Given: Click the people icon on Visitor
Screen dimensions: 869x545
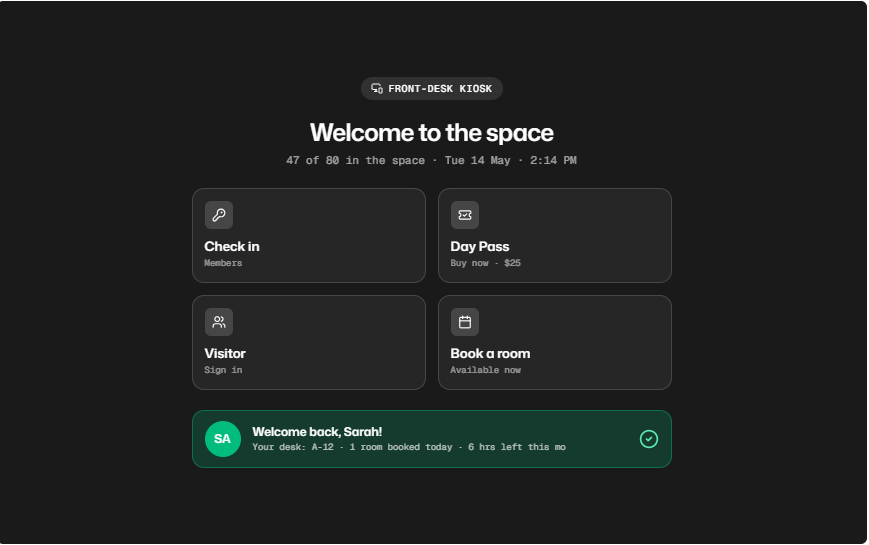Looking at the screenshot, I should click(x=219, y=322).
